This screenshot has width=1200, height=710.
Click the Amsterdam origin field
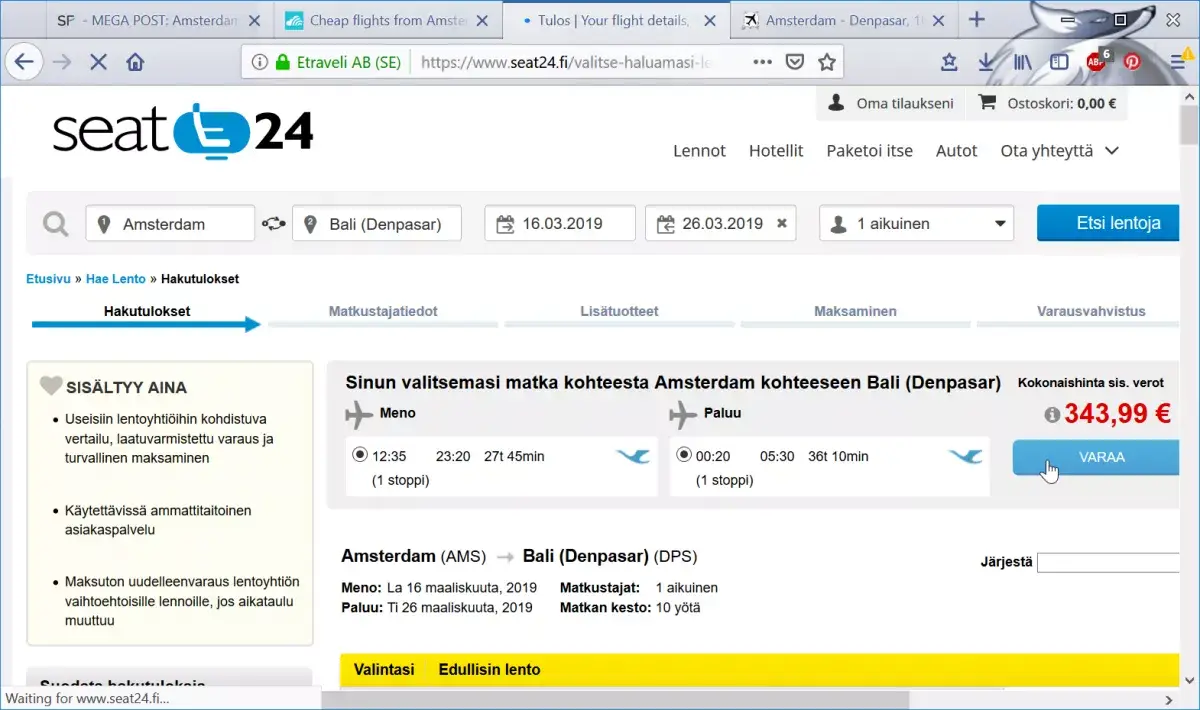click(171, 224)
